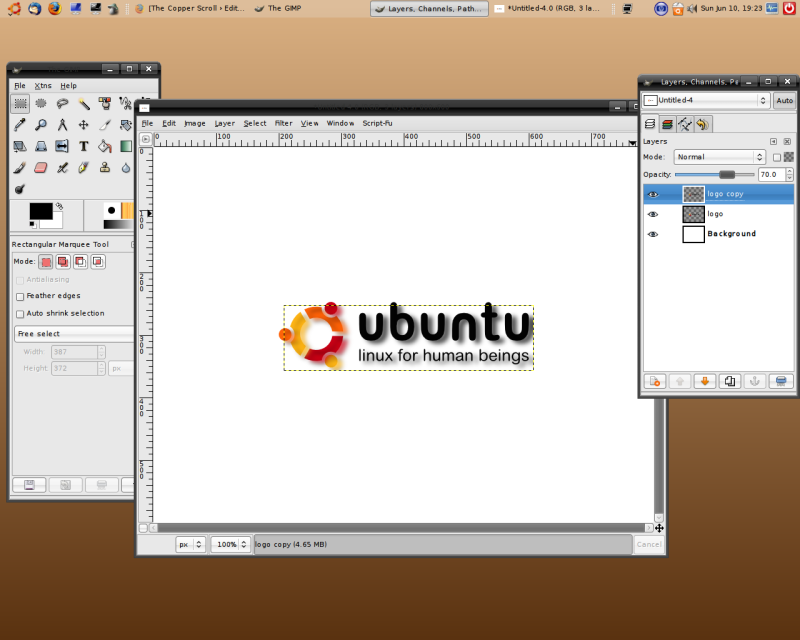Select the Intelligent Scissors tool
The image size is (800, 640).
(x=126, y=104)
